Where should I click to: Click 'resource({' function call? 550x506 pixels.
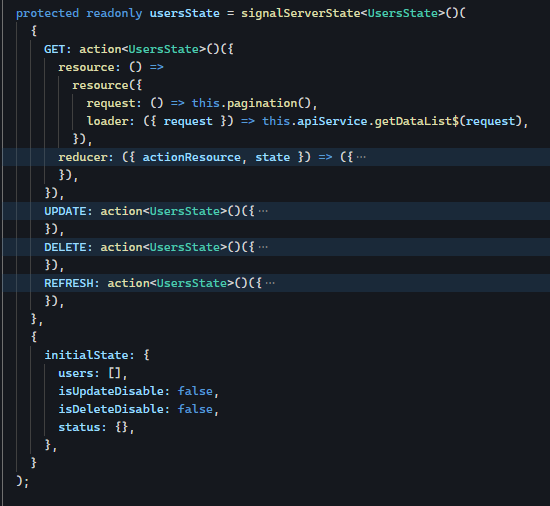[x=107, y=85]
